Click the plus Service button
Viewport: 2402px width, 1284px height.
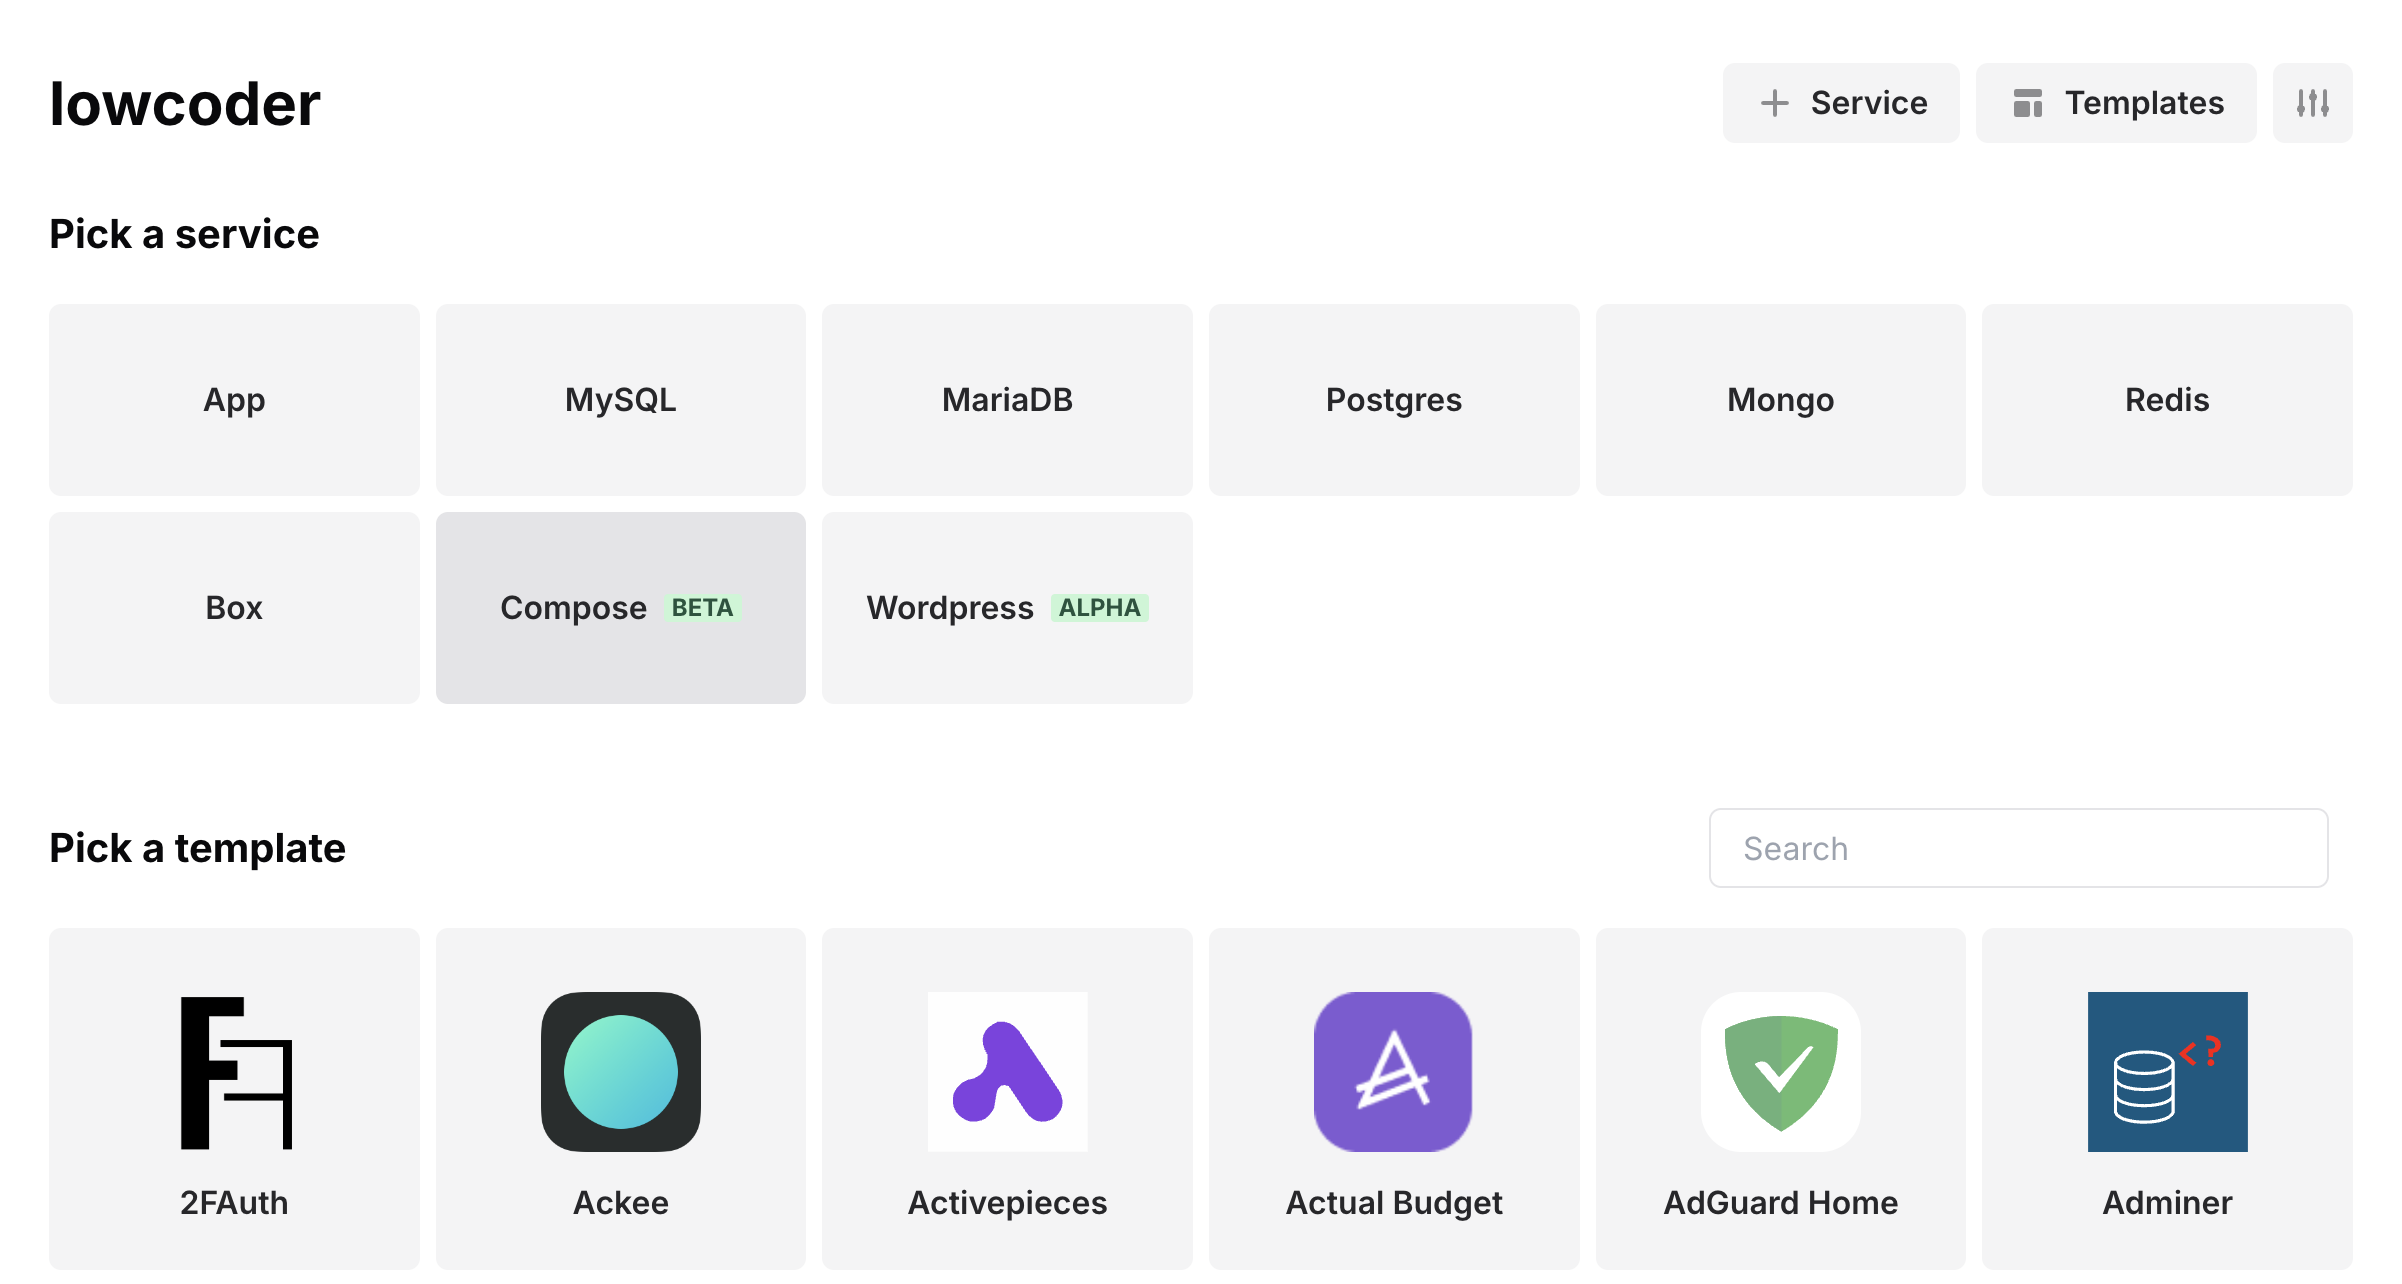(x=1840, y=103)
